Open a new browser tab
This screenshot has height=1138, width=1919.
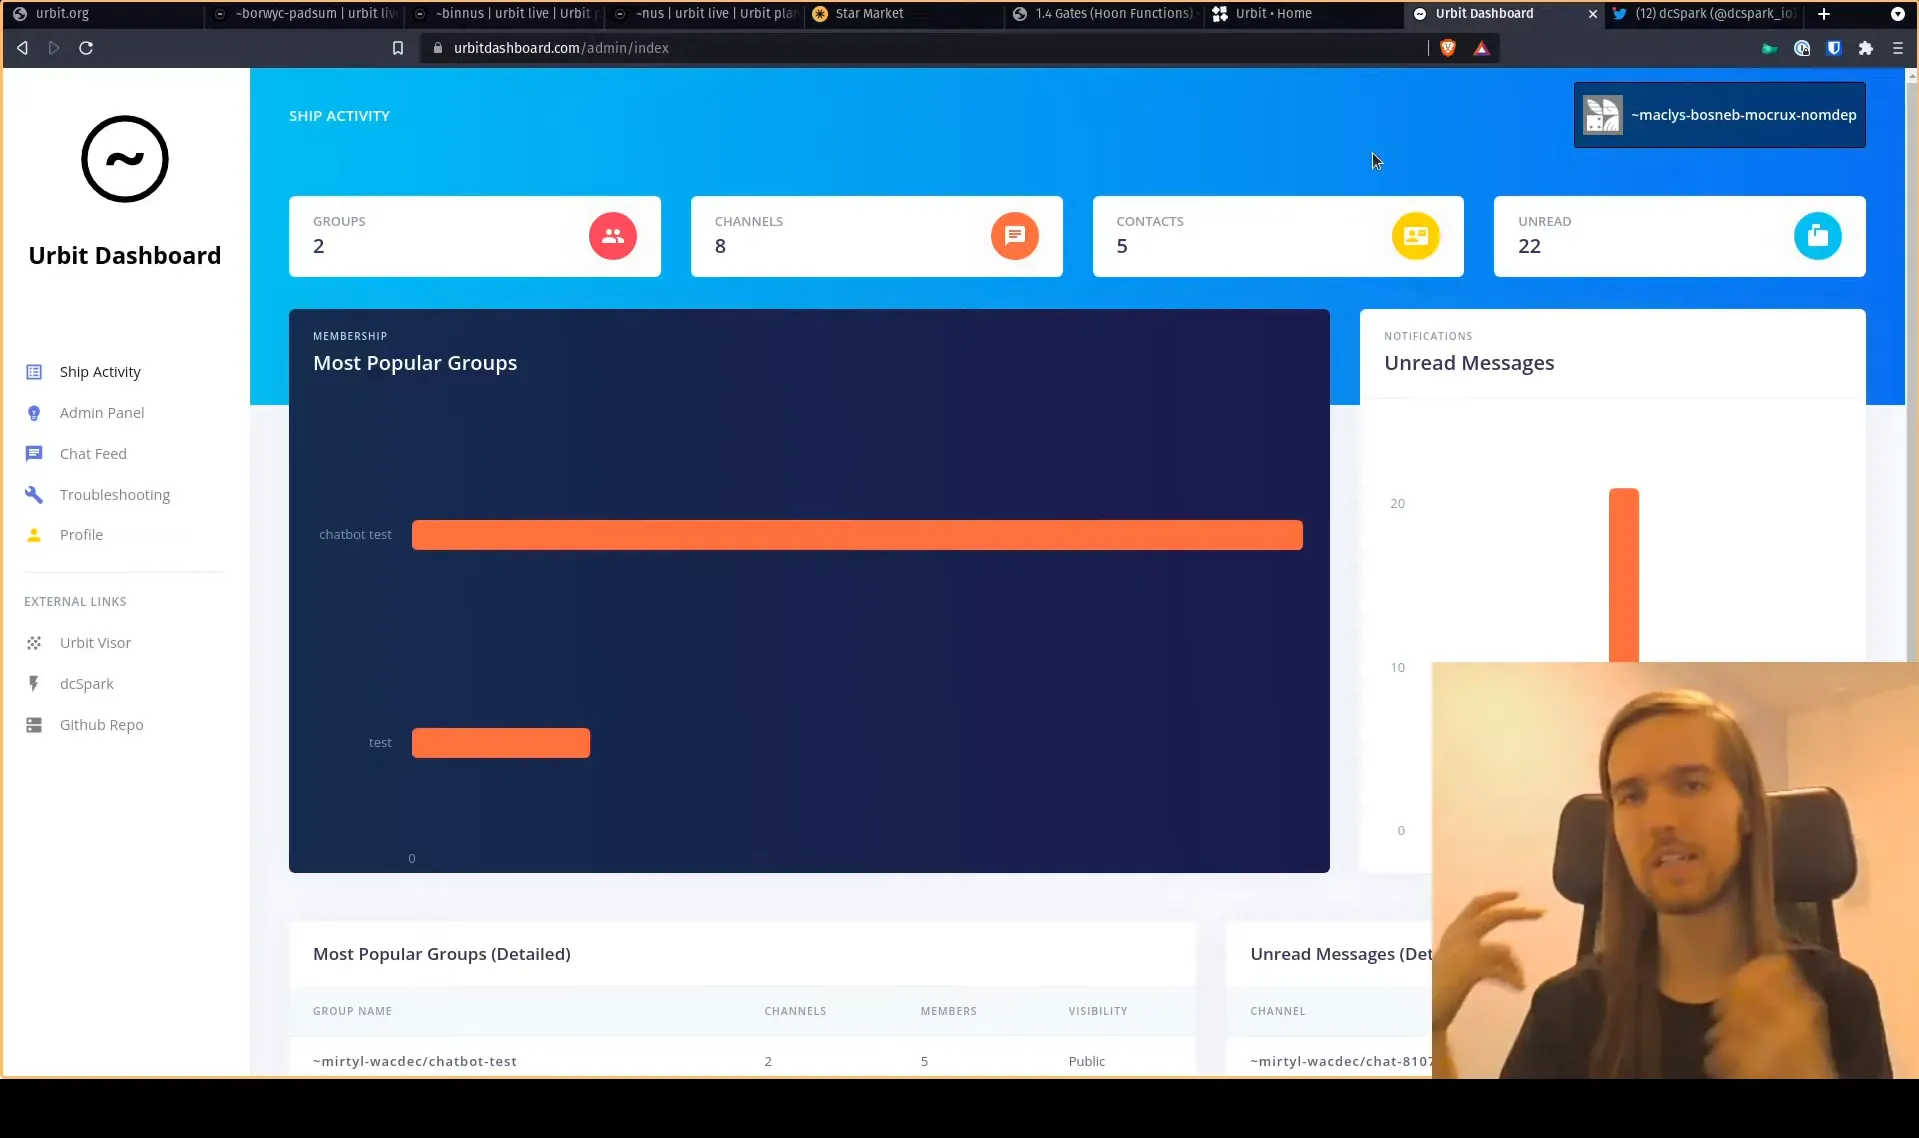1823,14
